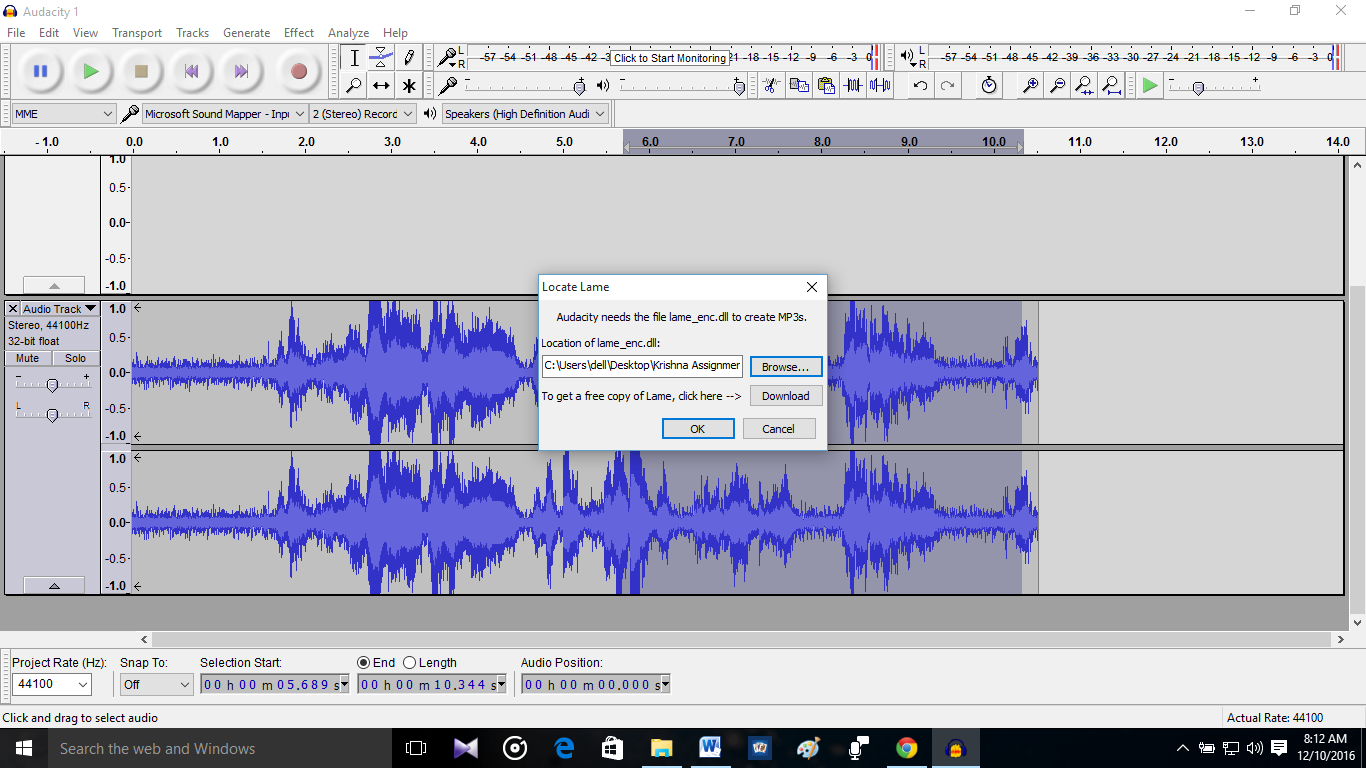Click the Copy toolbar icon
The image size is (1366, 768).
tap(798, 85)
